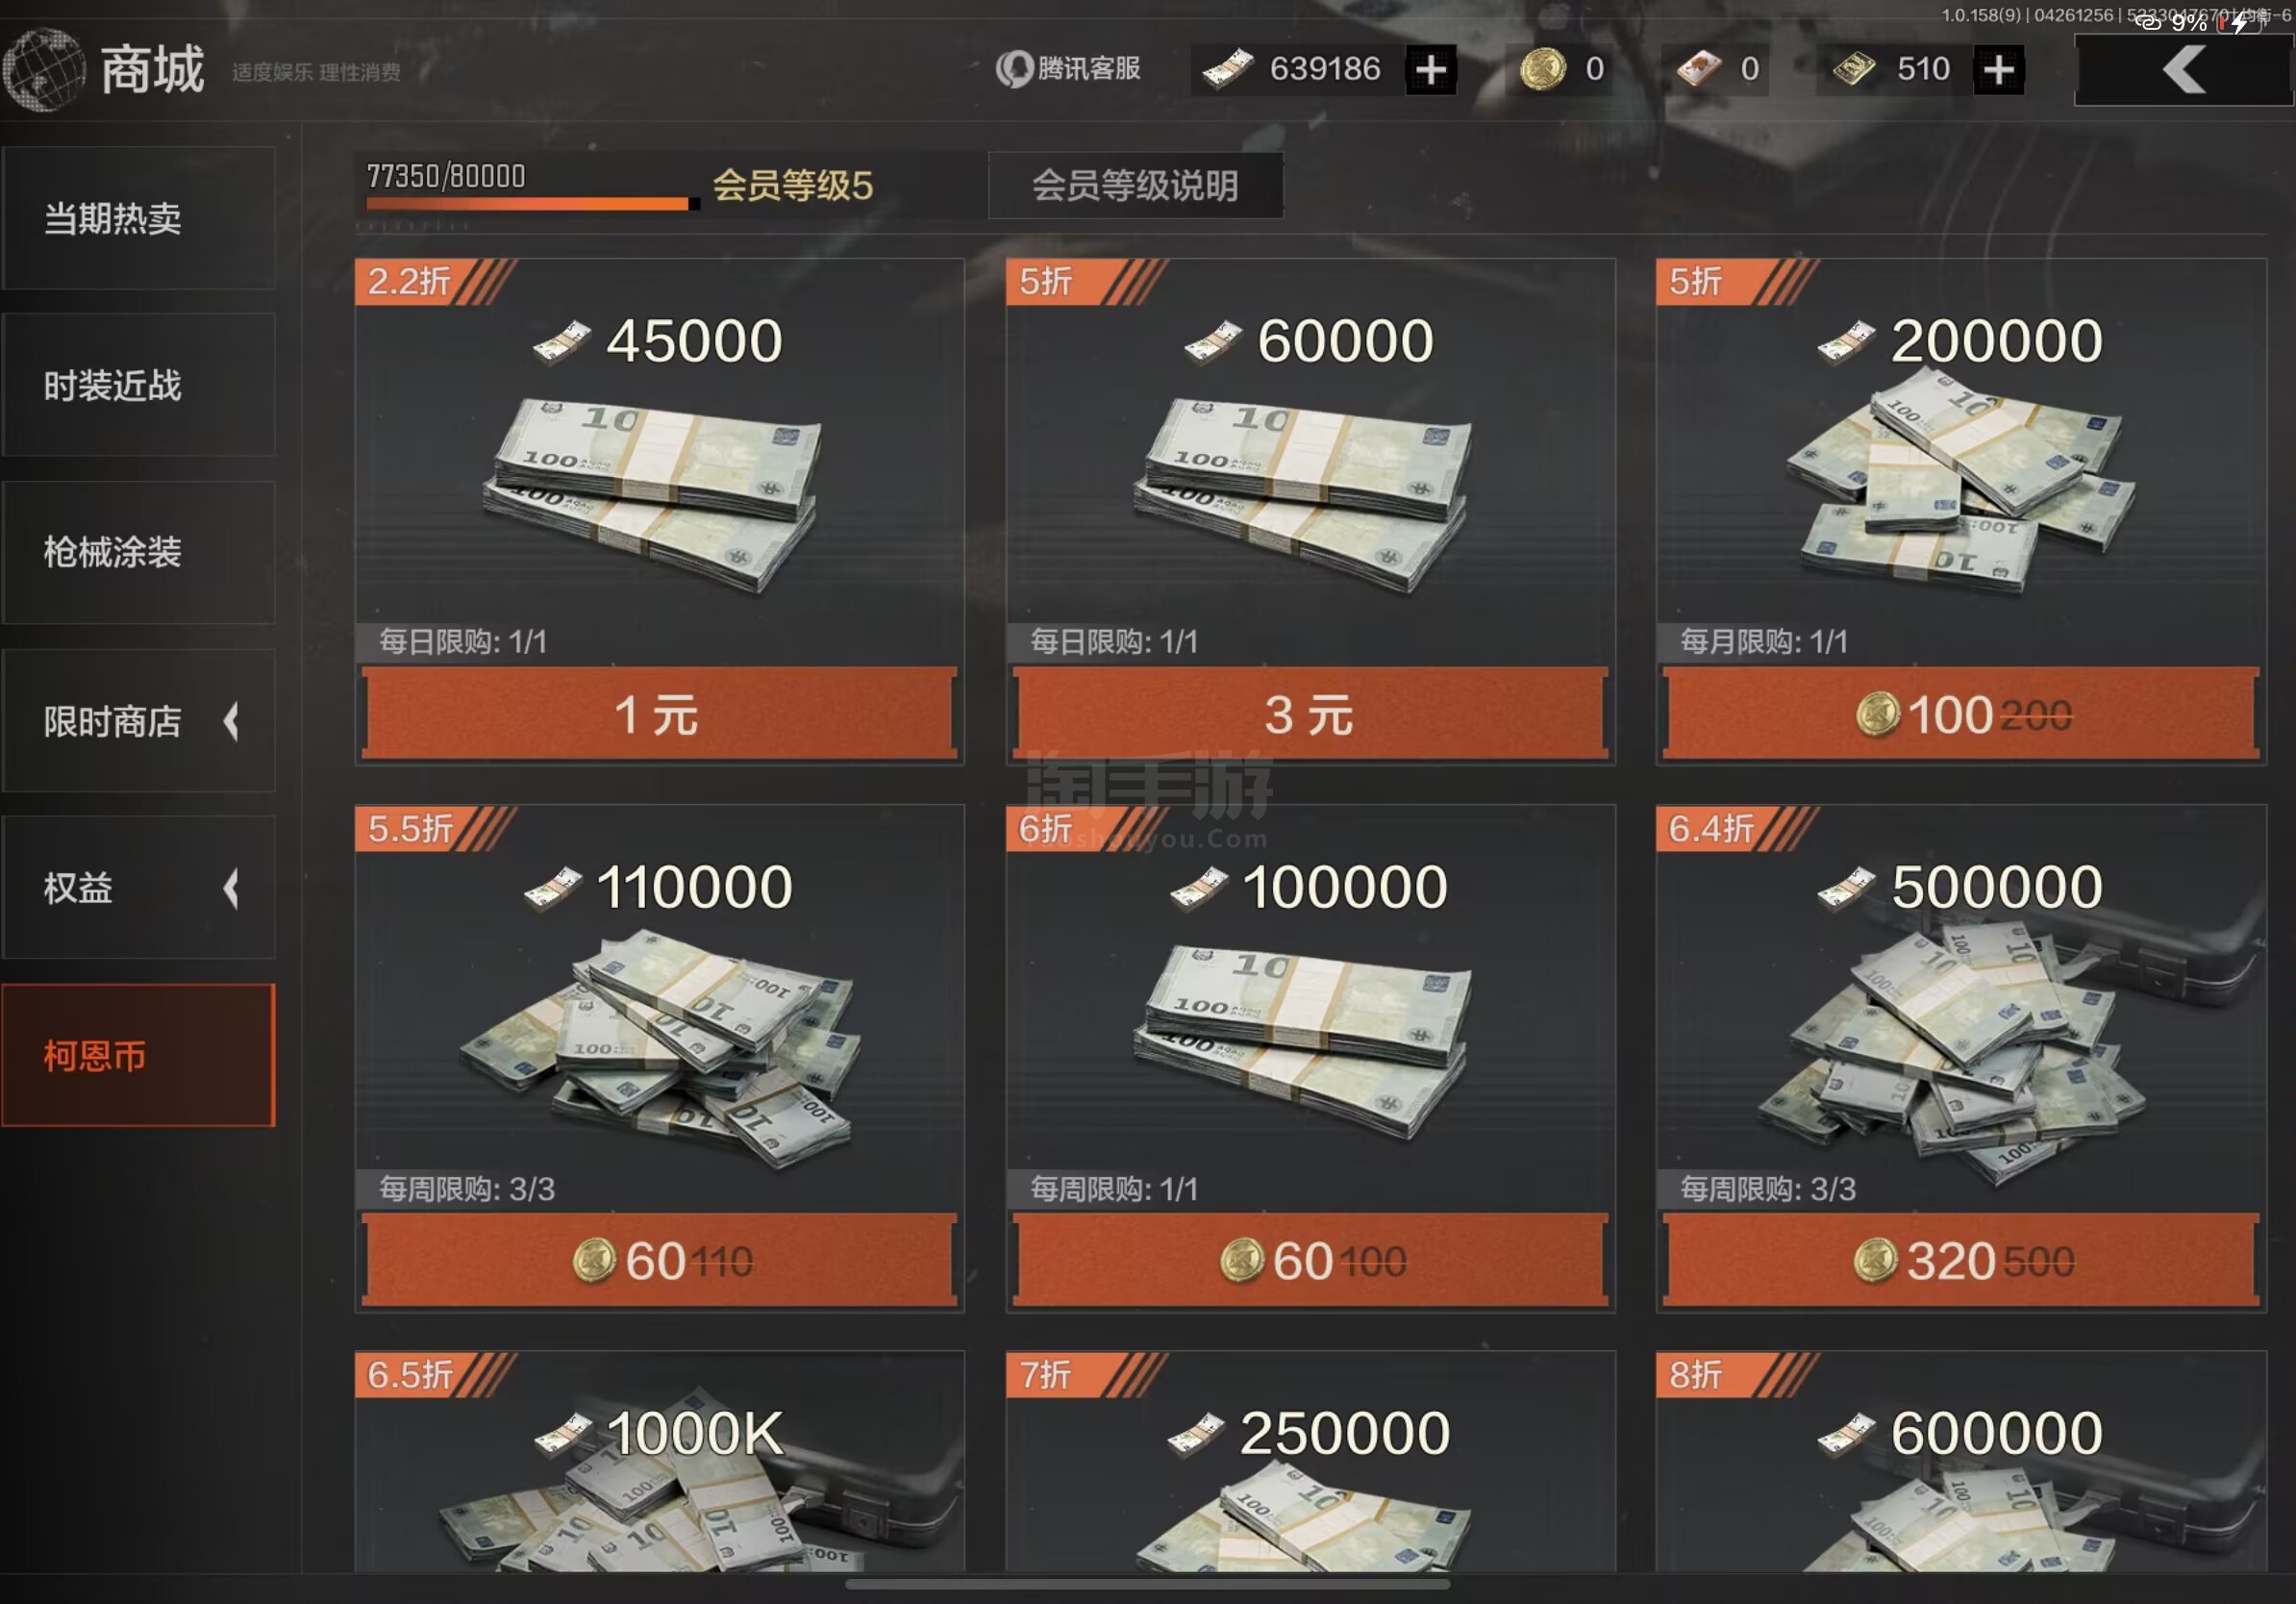
Task: Select the 当期热卖 tab
Action: tap(138, 218)
